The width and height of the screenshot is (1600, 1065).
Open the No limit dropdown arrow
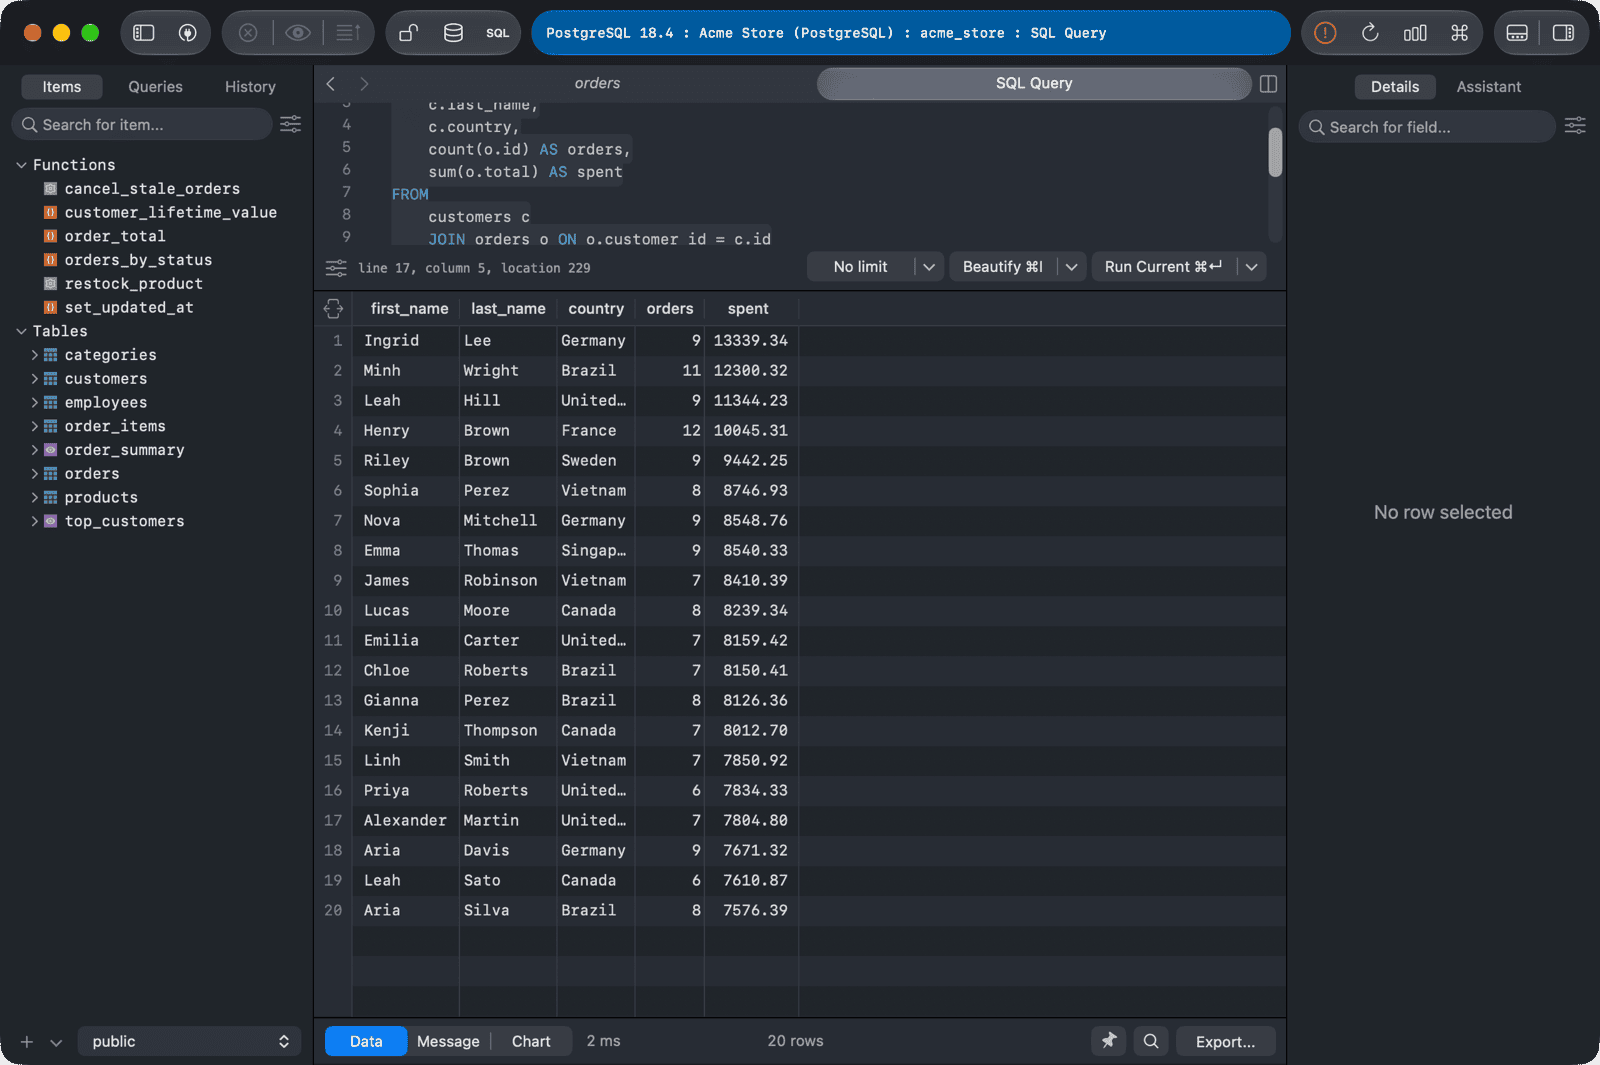click(x=929, y=267)
